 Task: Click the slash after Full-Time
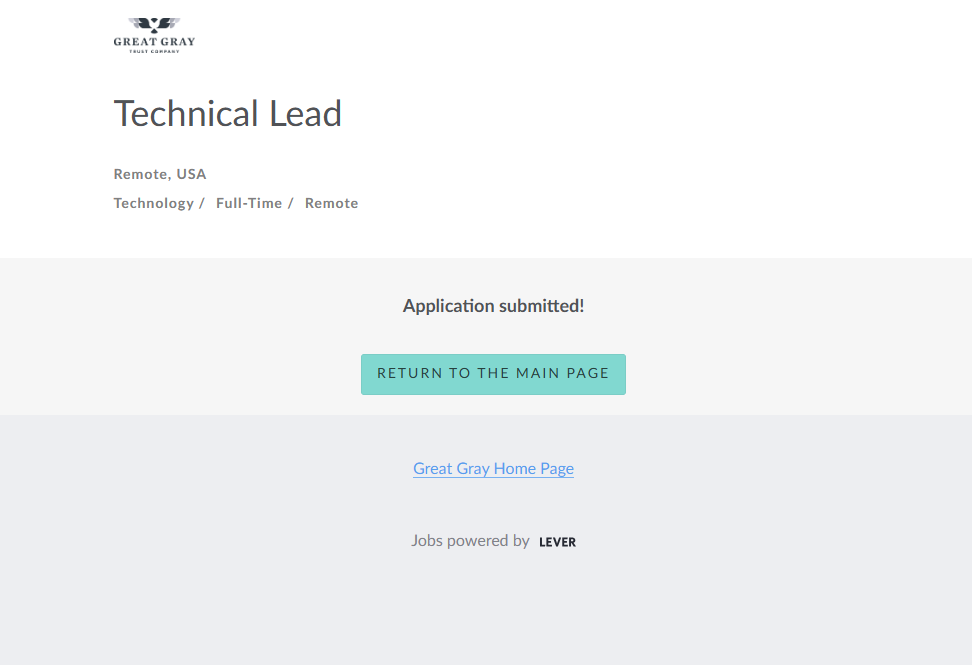pos(291,203)
